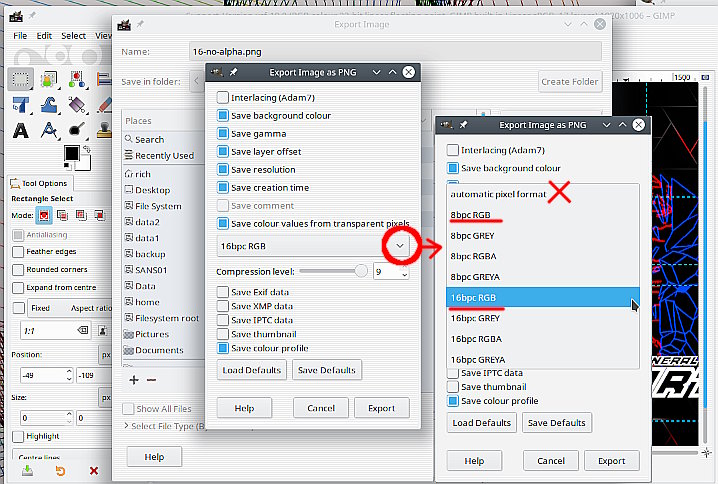Check Show All Files in Export Image
Viewport: 718px width, 484px height.
128,408
